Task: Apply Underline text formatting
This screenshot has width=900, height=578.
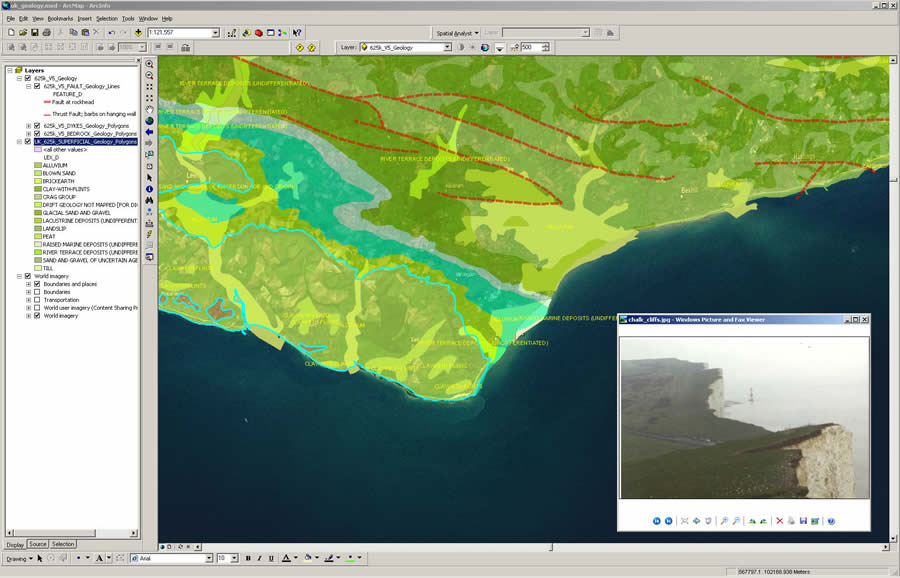Action: (x=270, y=558)
